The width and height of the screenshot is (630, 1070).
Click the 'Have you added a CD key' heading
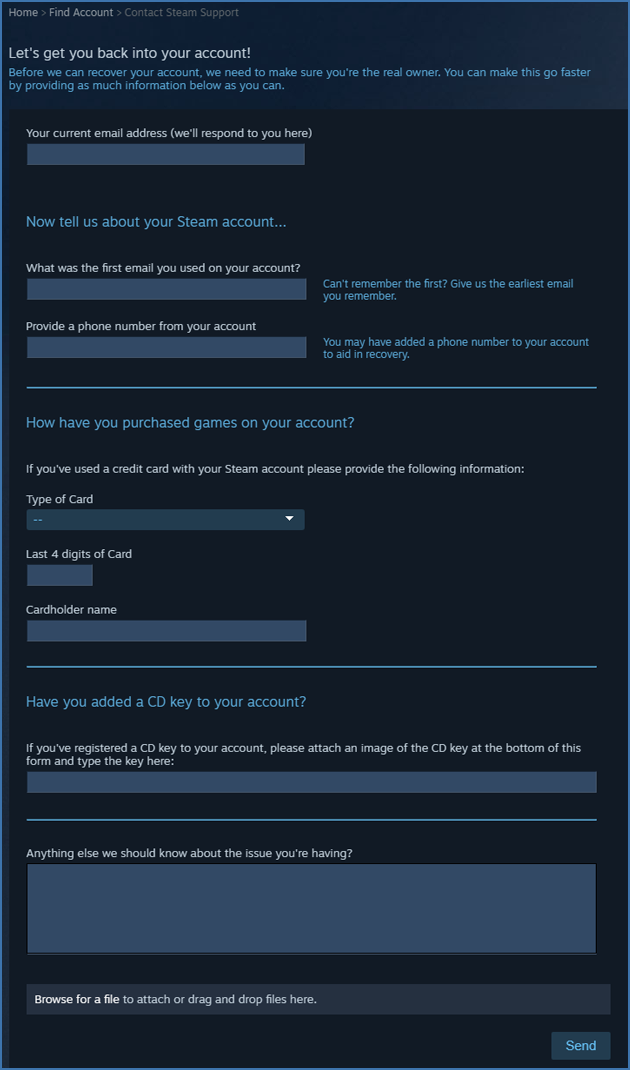pos(166,702)
